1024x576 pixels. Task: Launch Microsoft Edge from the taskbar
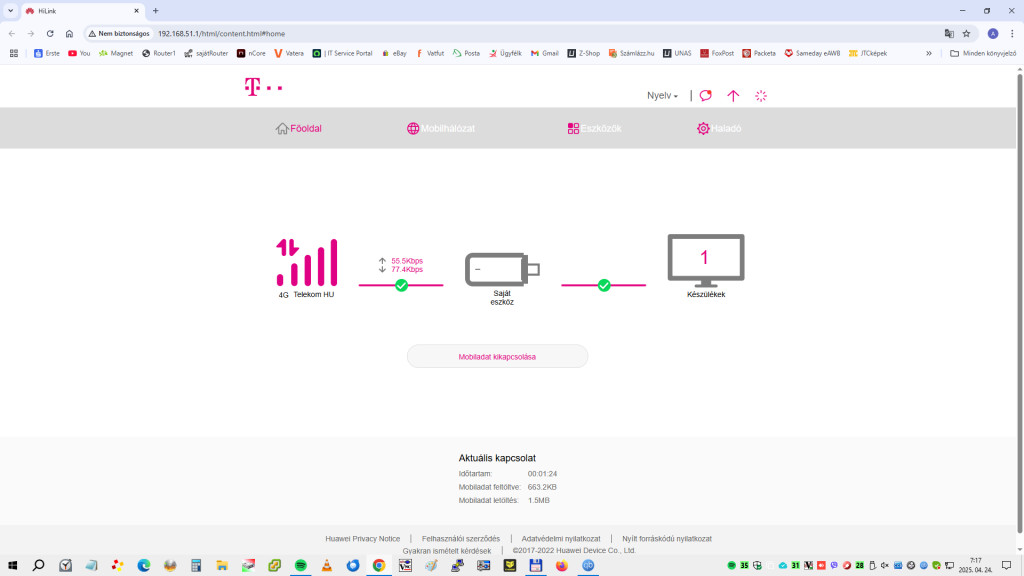144,566
